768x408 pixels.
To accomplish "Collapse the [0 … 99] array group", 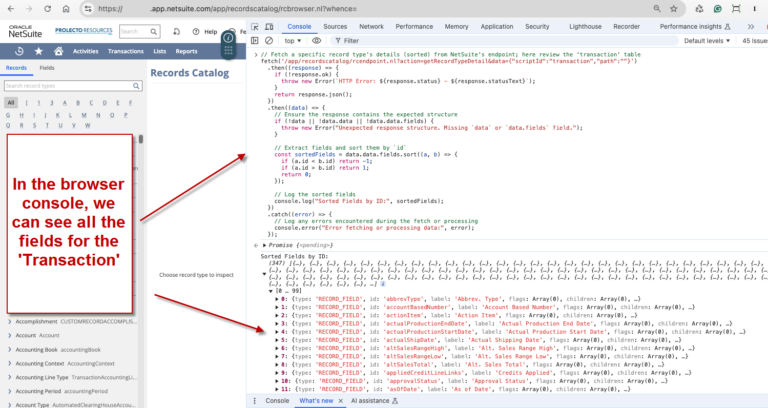I will [270, 291].
